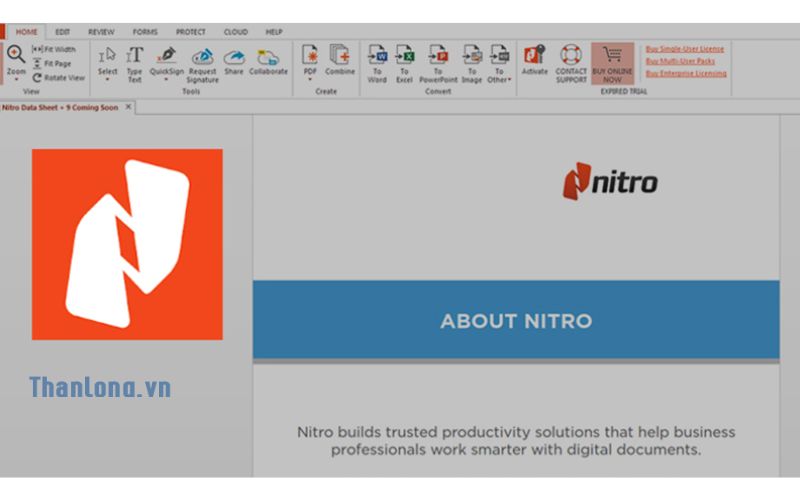
Task: Open the Protect ribbon tab
Action: click(190, 32)
